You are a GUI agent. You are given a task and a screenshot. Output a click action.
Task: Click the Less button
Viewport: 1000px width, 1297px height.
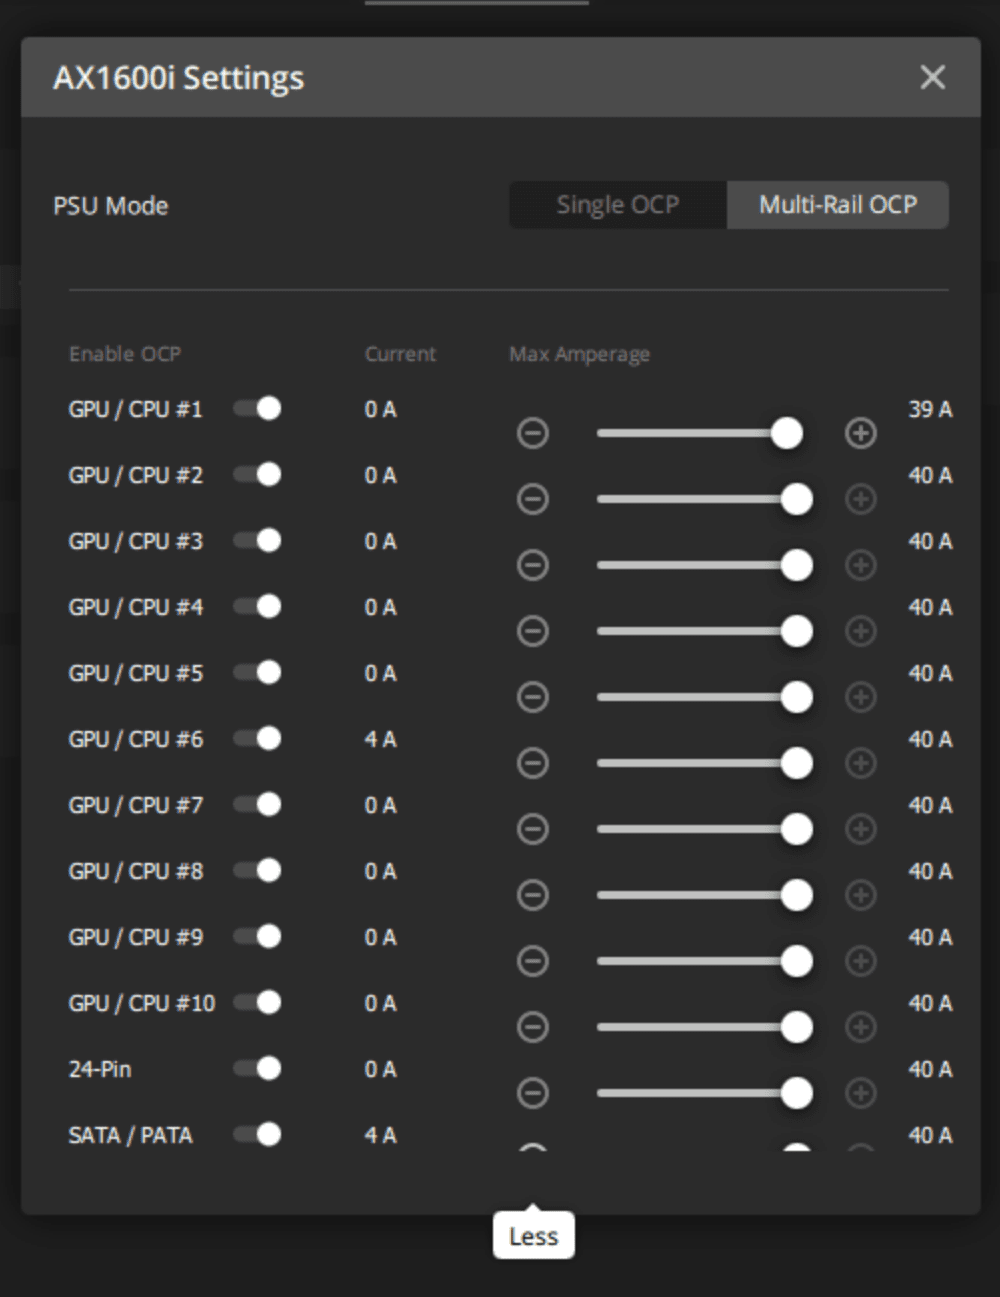click(x=533, y=1237)
